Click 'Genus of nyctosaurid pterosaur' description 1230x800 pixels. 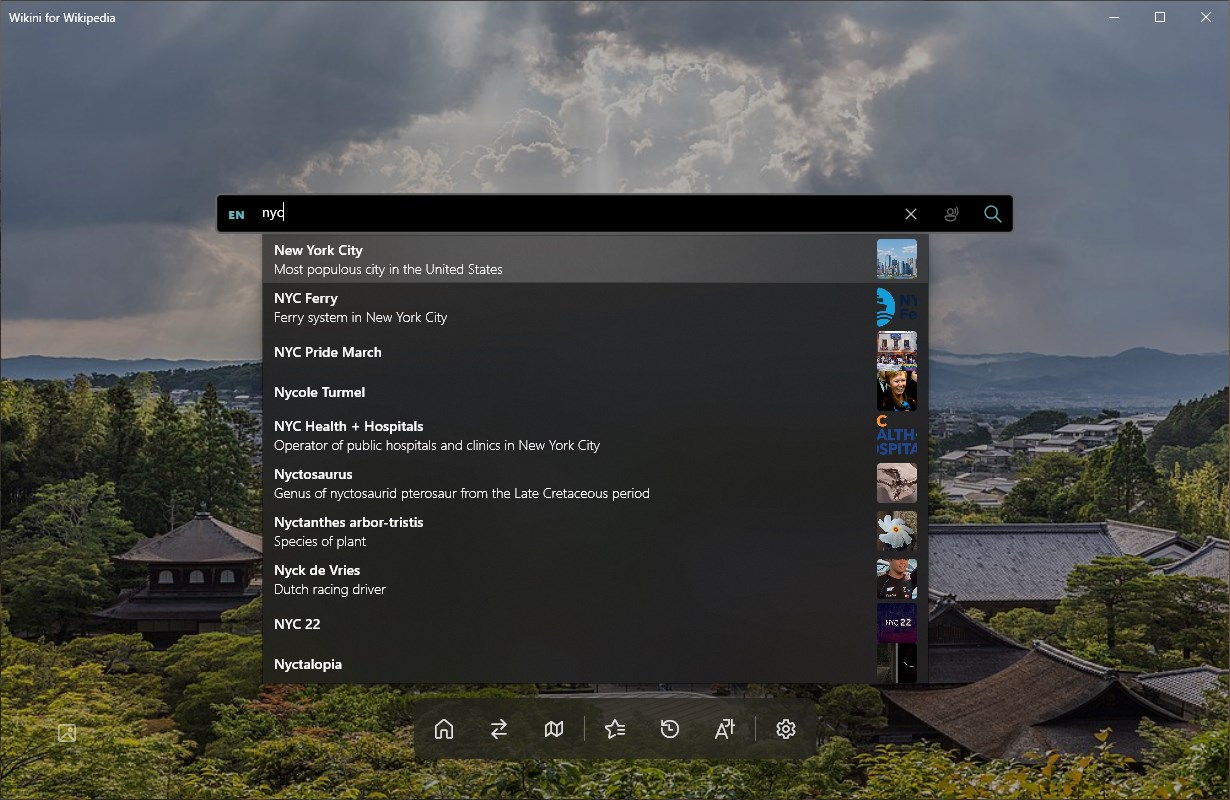tap(462, 493)
